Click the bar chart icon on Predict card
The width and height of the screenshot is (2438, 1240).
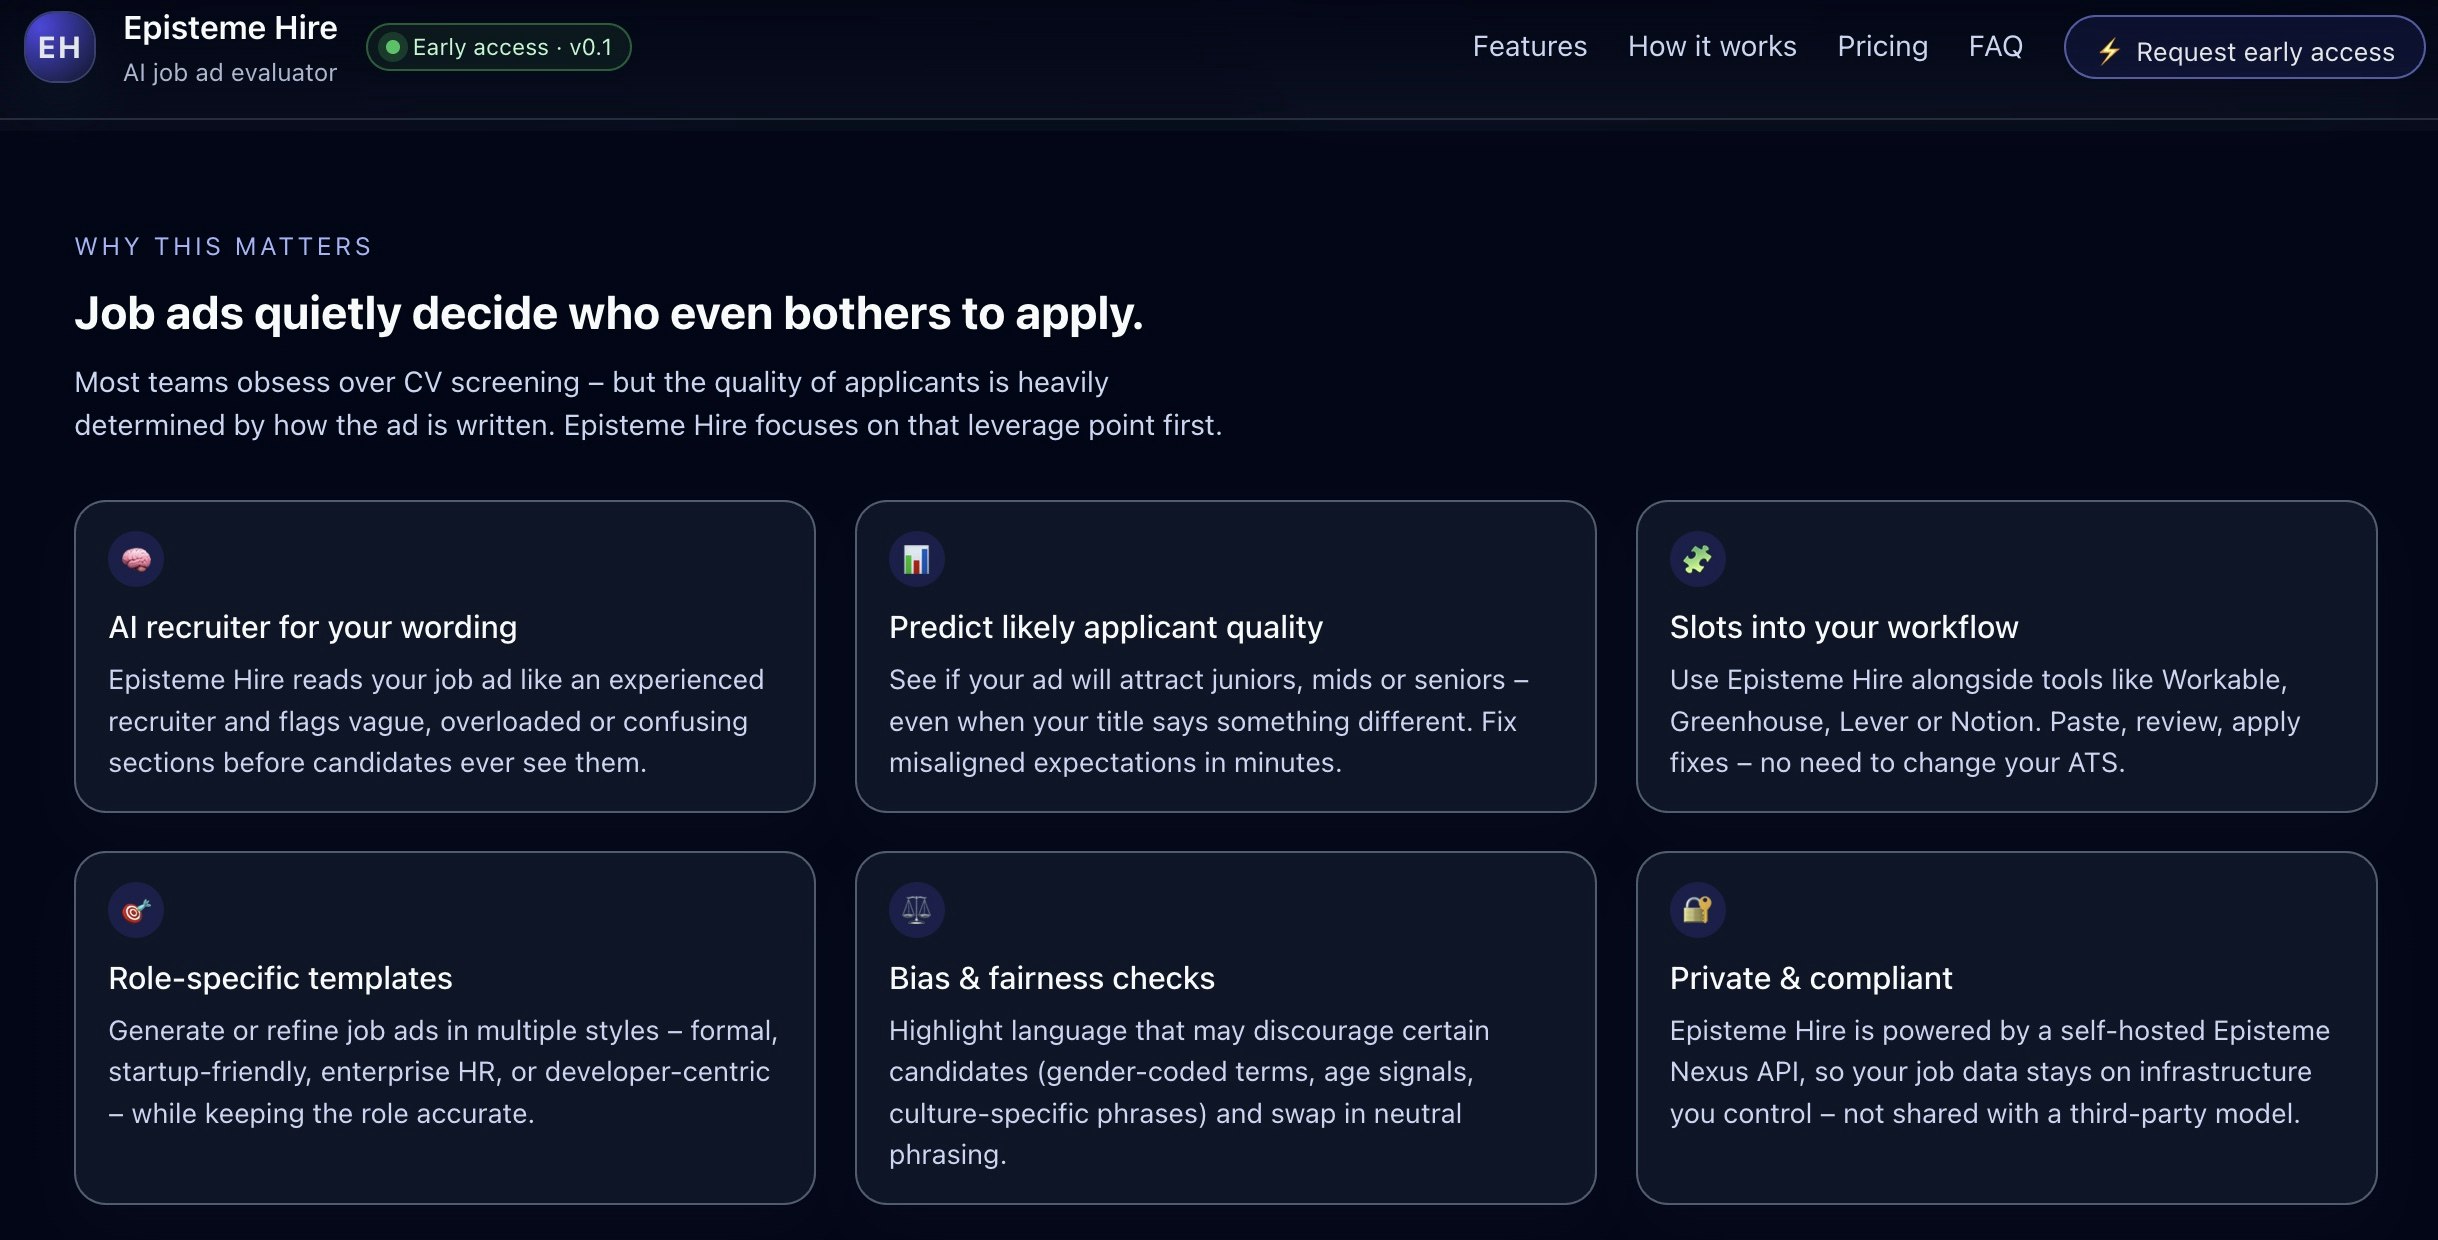pyautogui.click(x=916, y=559)
